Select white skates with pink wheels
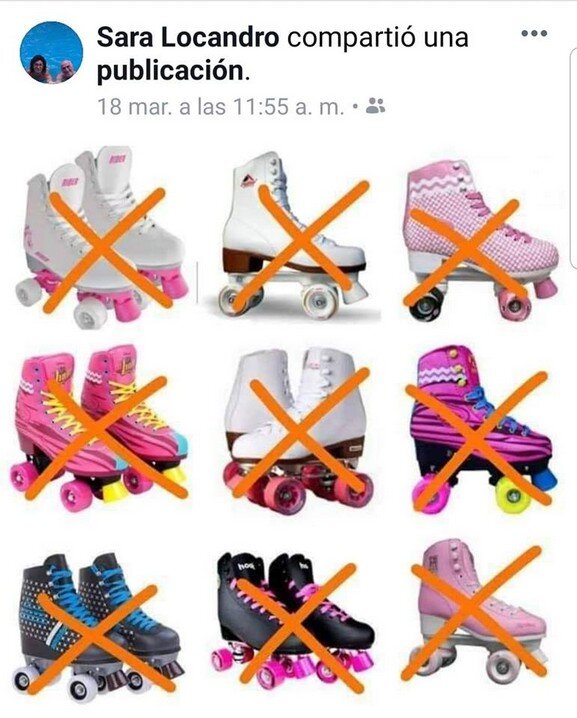577x718 pixels. [x=101, y=237]
